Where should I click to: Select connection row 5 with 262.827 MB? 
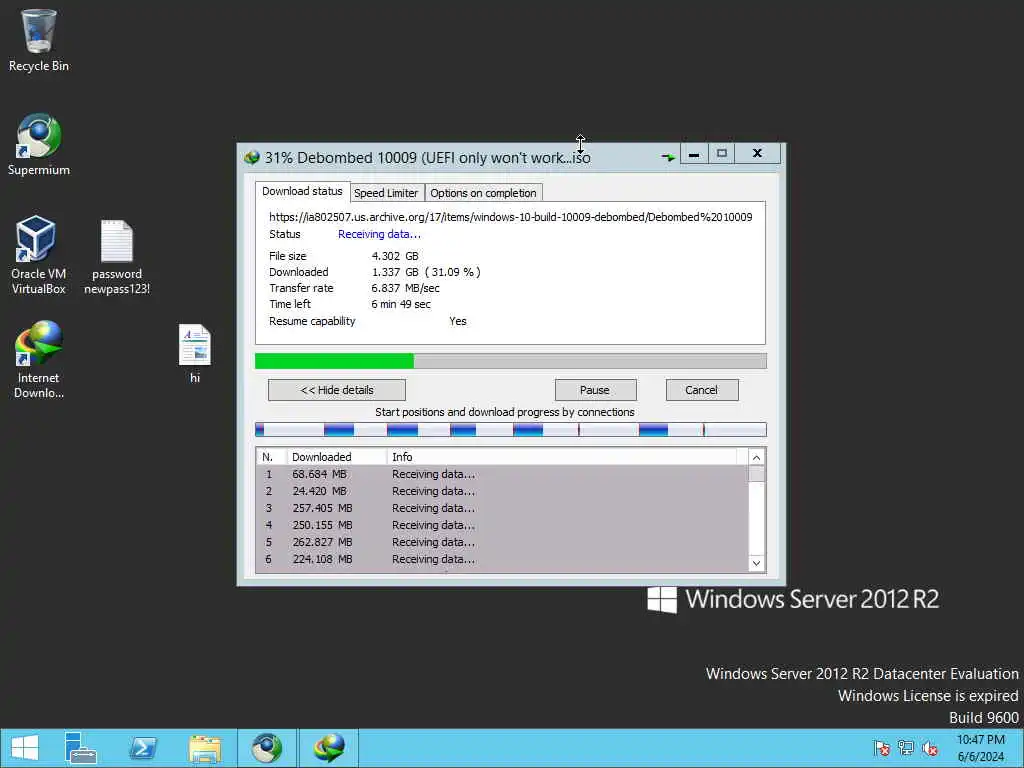pos(502,542)
